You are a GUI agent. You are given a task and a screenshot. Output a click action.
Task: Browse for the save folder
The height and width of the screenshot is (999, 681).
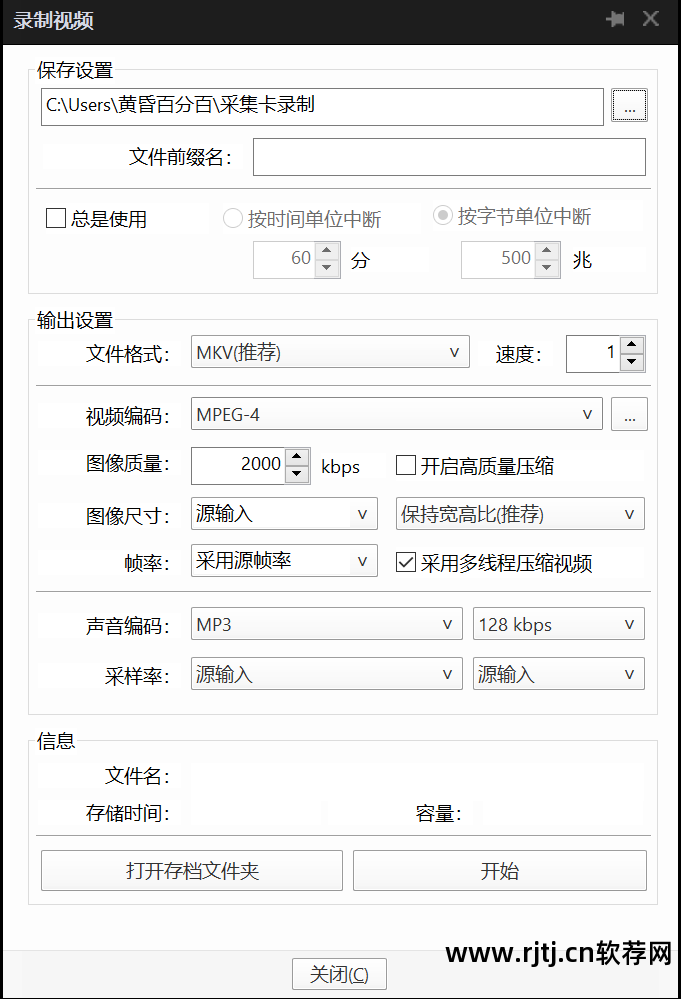coord(629,105)
